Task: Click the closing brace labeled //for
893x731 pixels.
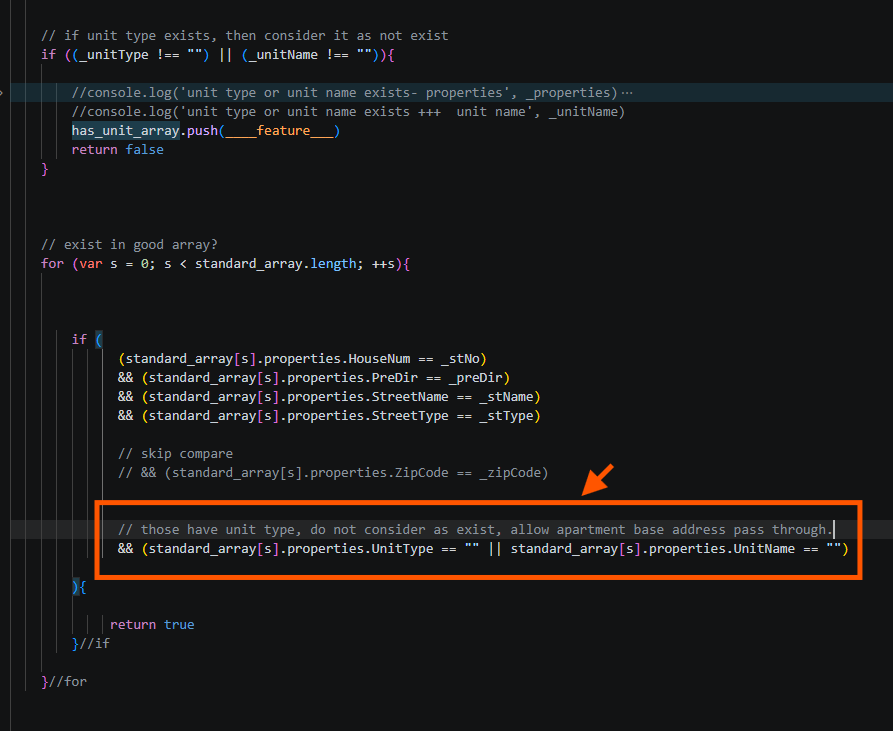Action: pos(64,681)
